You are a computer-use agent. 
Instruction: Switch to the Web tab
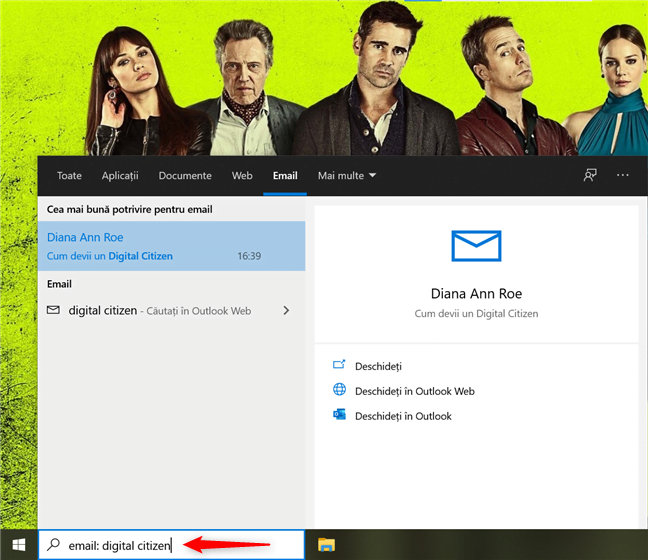[x=242, y=176]
